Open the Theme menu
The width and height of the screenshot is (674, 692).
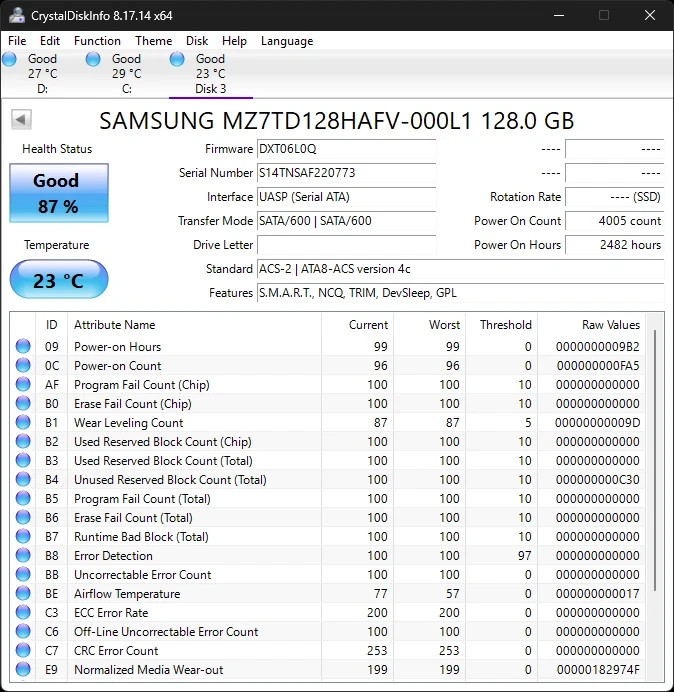tap(154, 41)
